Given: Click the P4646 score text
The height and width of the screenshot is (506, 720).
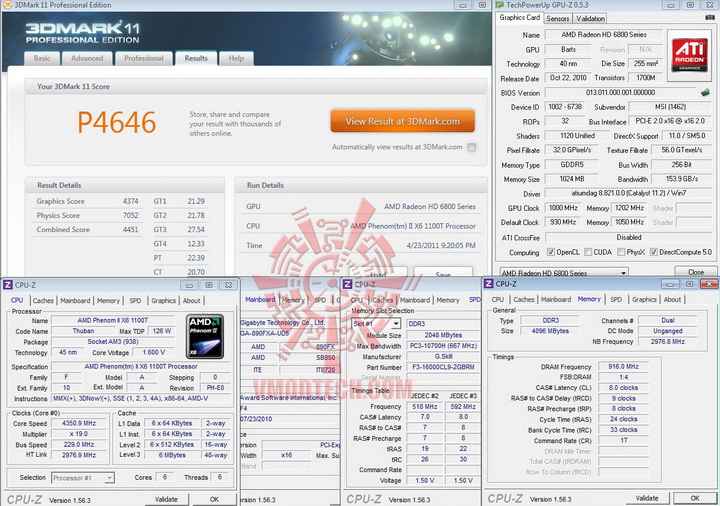Looking at the screenshot, I should click(117, 122).
